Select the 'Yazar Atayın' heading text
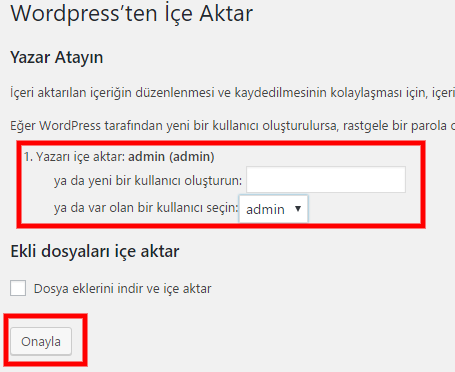Image resolution: width=455 pixels, height=372 pixels. pyautogui.click(x=57, y=57)
